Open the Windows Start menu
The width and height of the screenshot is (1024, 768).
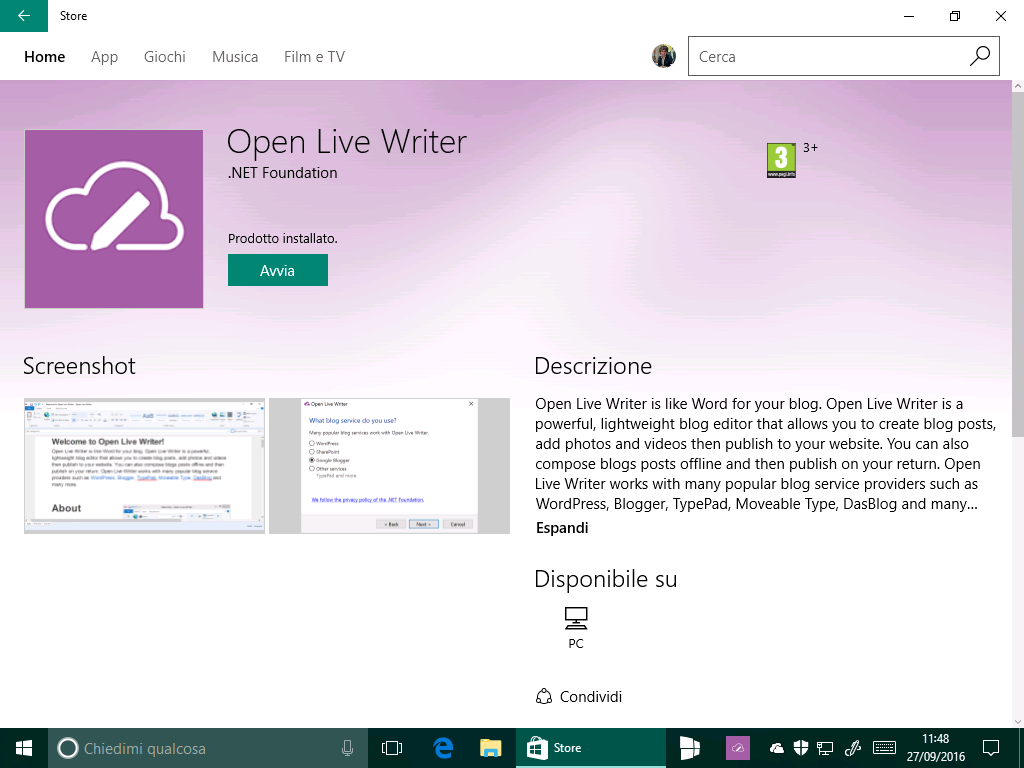(x=24, y=748)
